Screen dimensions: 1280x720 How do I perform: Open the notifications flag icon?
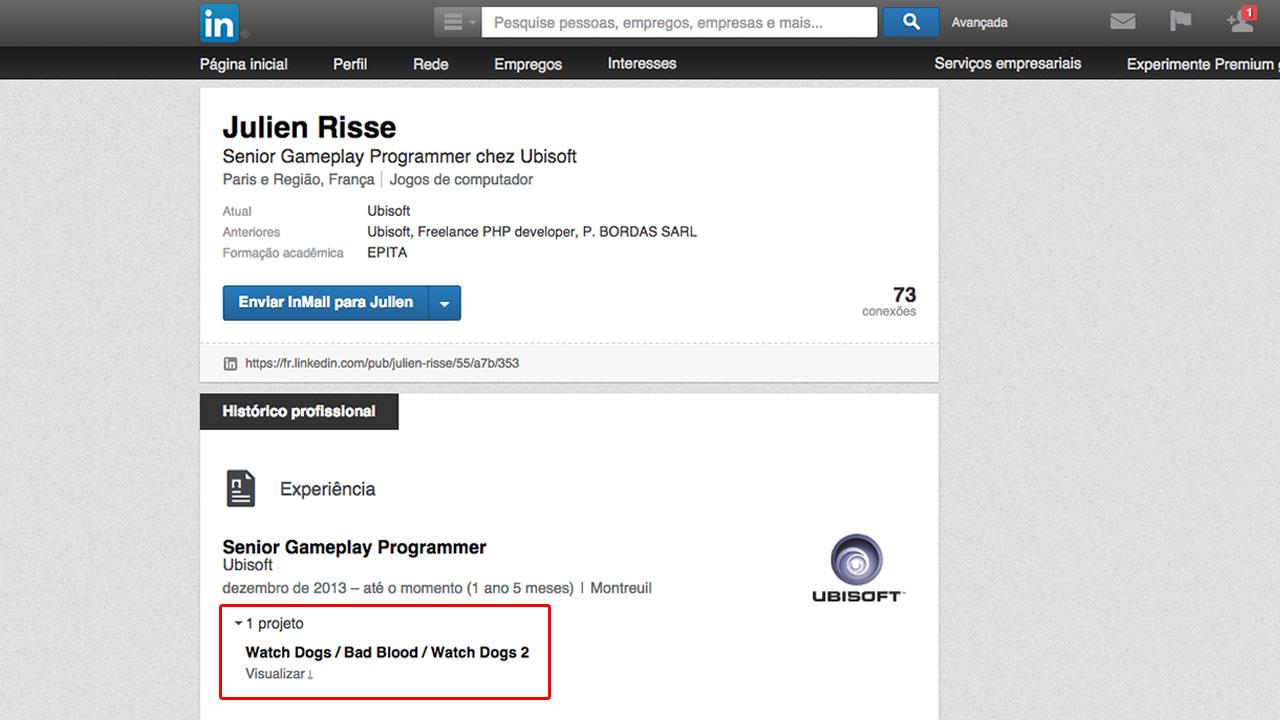(x=1180, y=21)
